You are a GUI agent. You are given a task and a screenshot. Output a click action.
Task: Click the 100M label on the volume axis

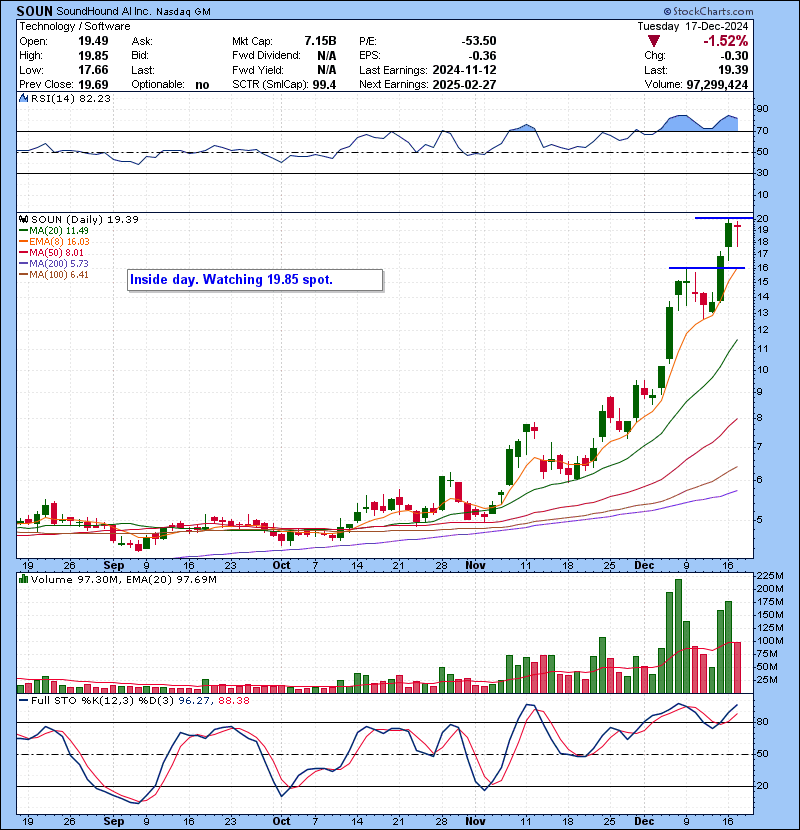coord(770,640)
